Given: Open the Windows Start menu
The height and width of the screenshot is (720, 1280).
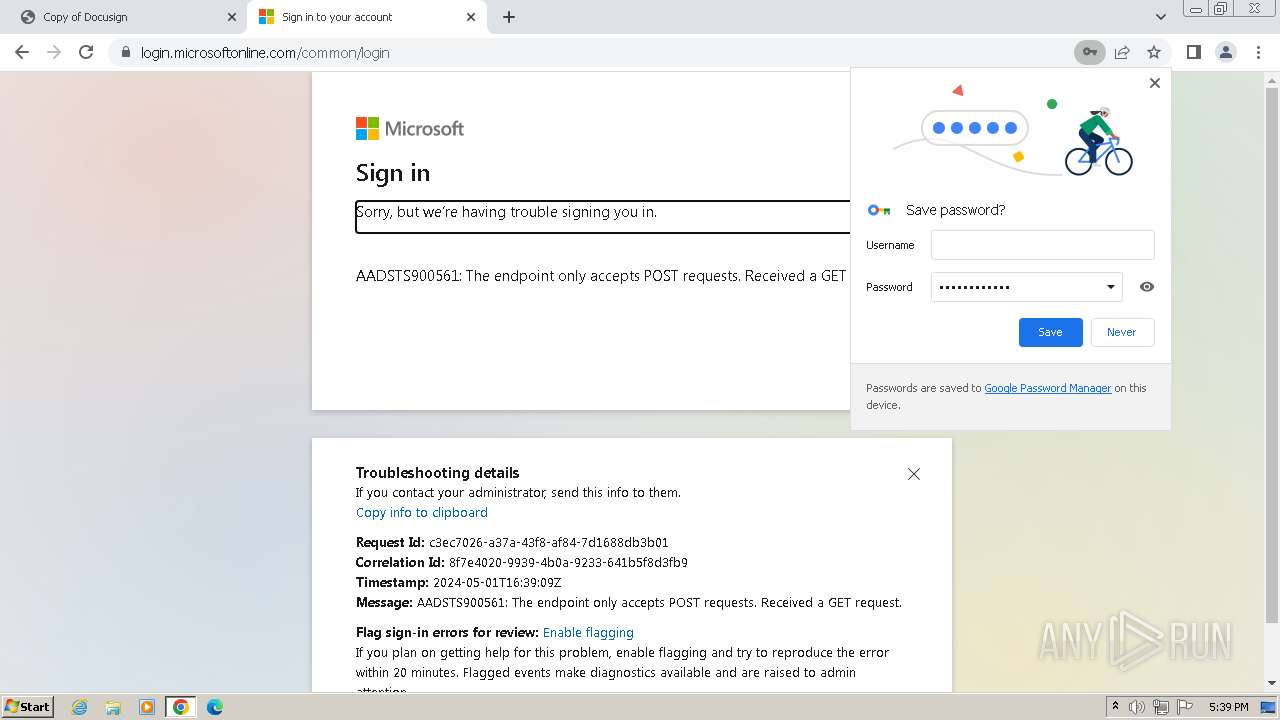Looking at the screenshot, I should [27, 706].
